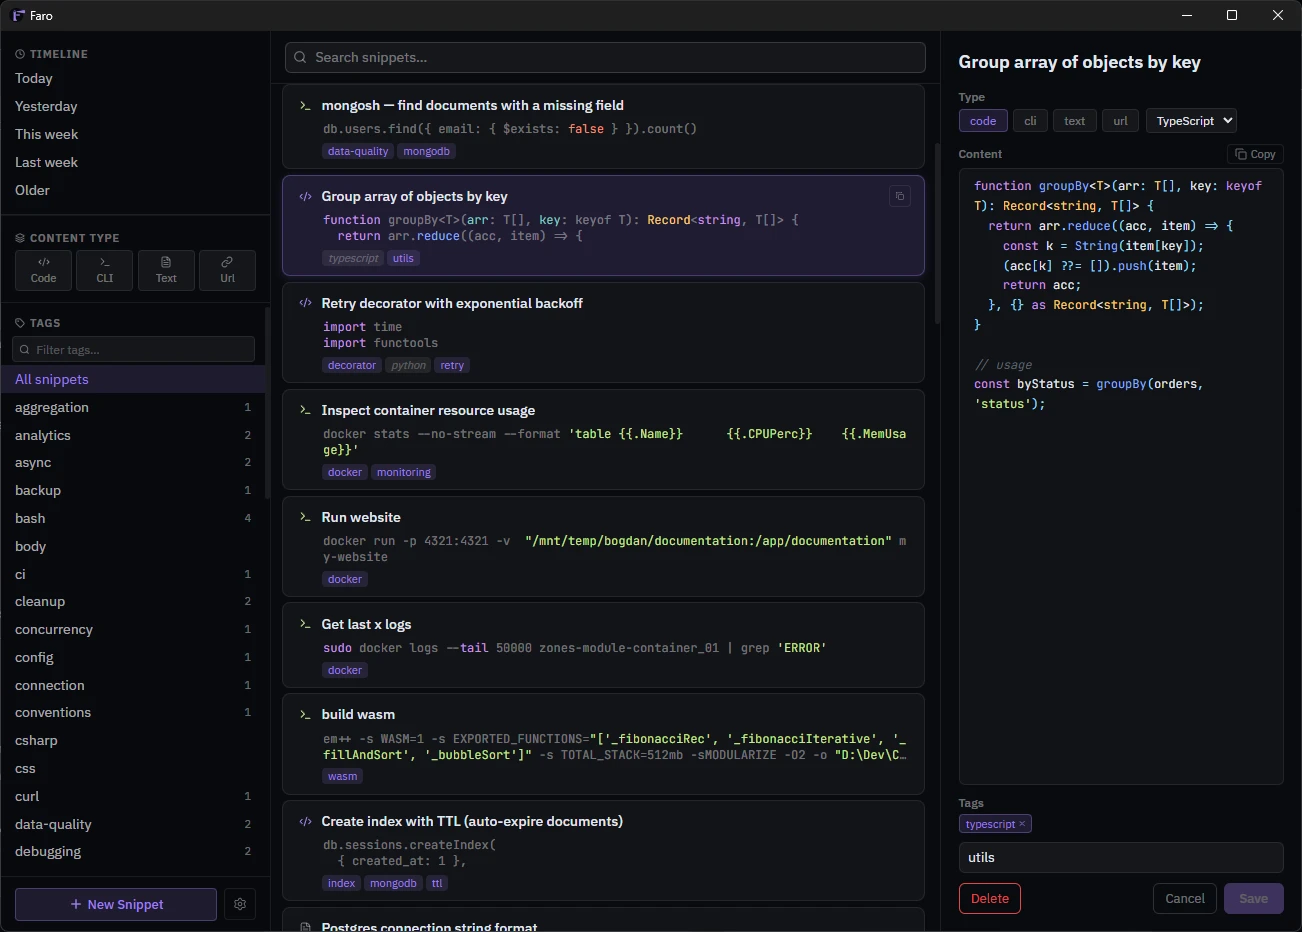1302x932 pixels.
Task: Set snippet type to cli
Action: click(1030, 121)
